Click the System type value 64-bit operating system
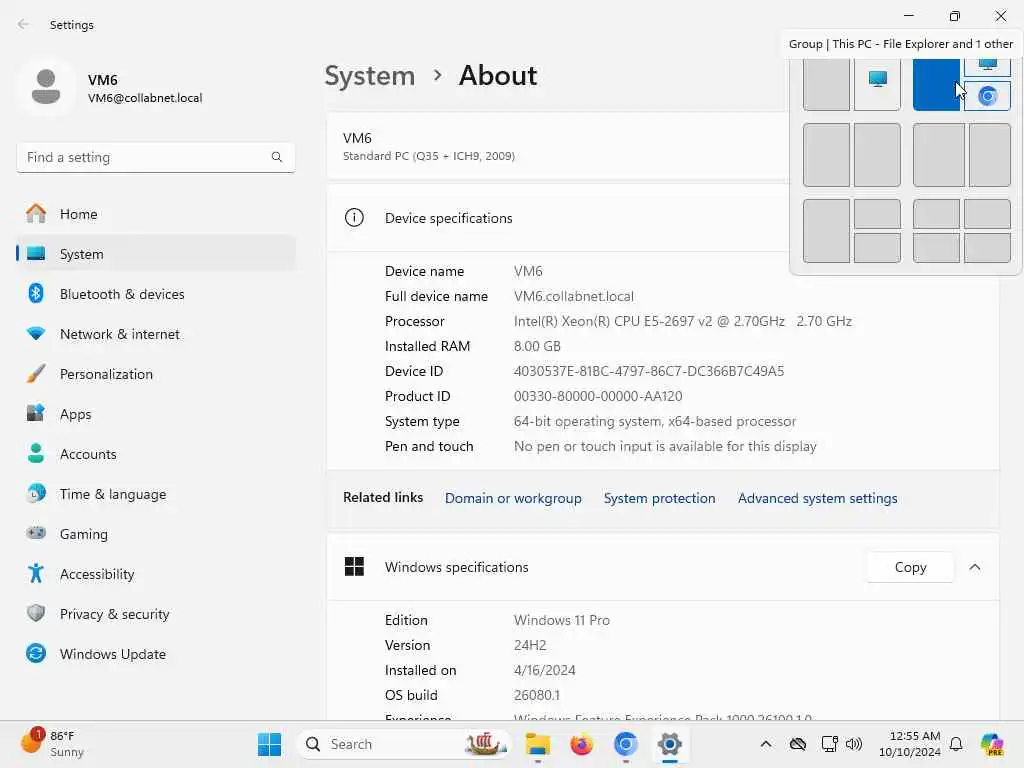The width and height of the screenshot is (1024, 768). pos(654,422)
